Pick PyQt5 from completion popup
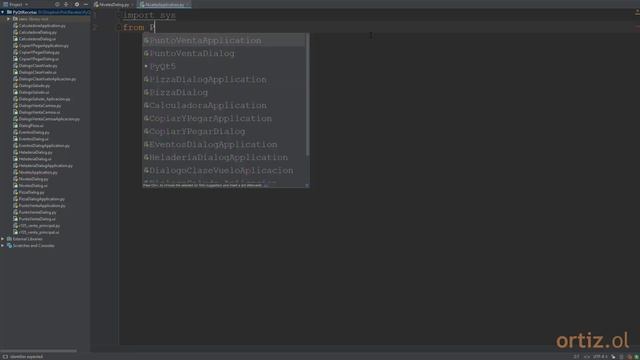640x360 pixels. point(224,66)
